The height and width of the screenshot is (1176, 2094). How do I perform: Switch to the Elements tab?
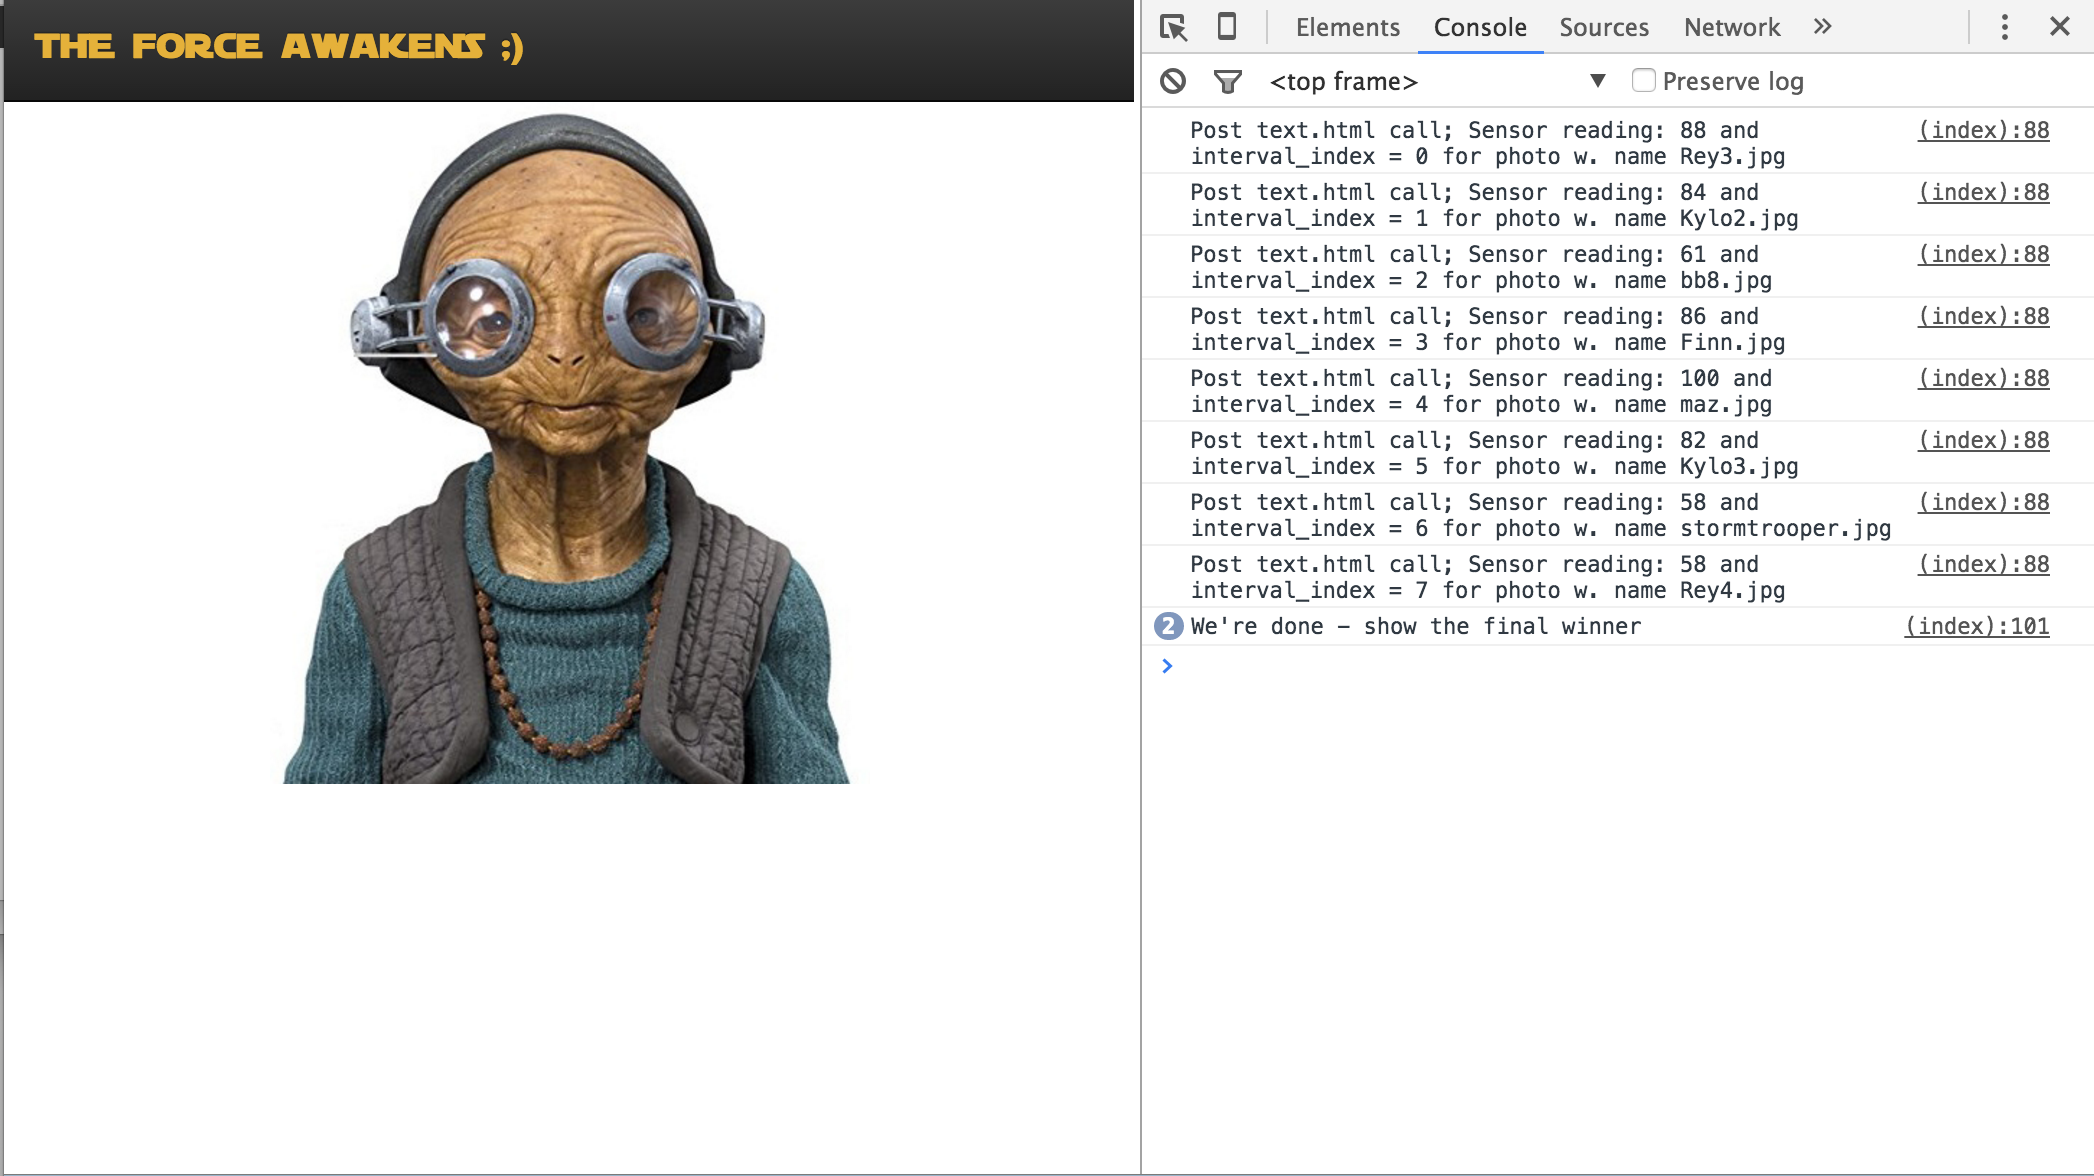pyautogui.click(x=1347, y=27)
